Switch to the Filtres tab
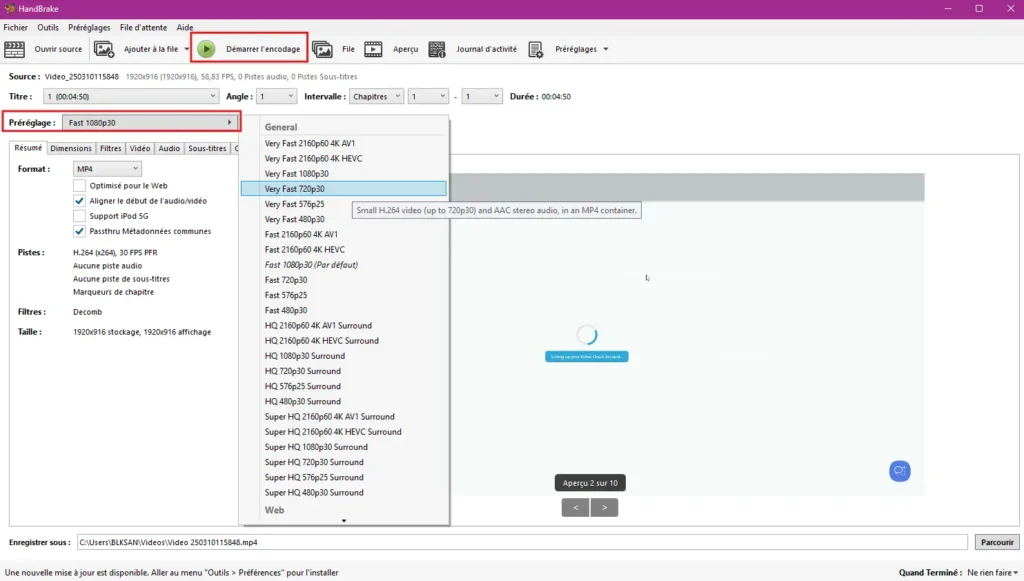This screenshot has height=581, width=1024. coord(110,148)
